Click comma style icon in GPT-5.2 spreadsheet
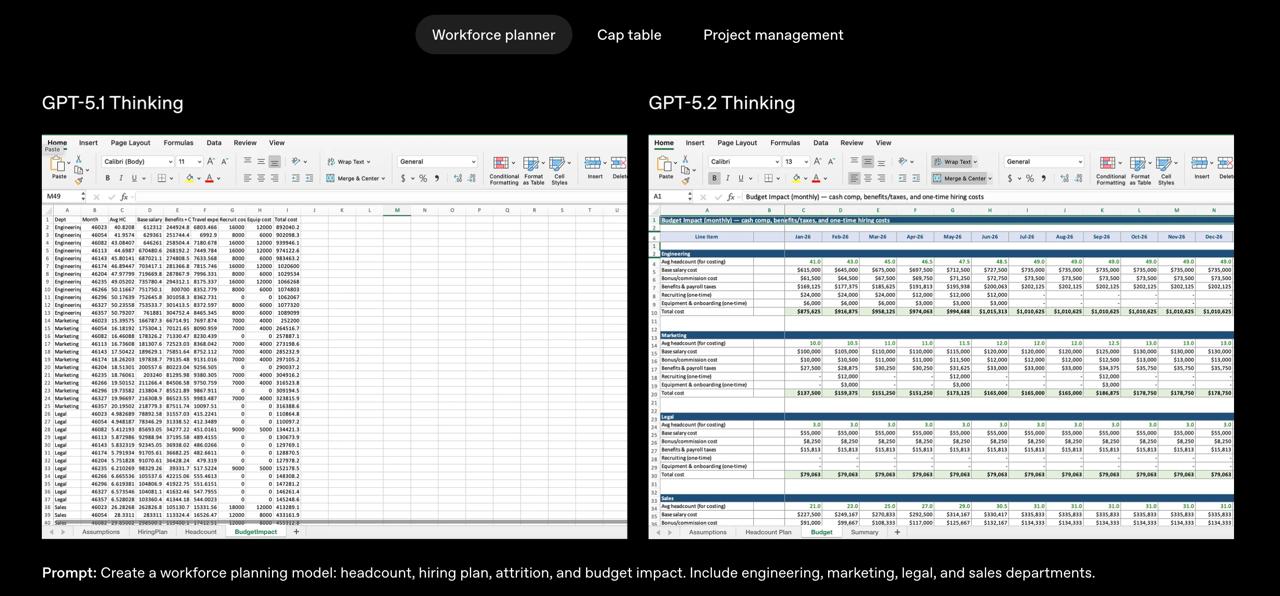 point(1044,178)
